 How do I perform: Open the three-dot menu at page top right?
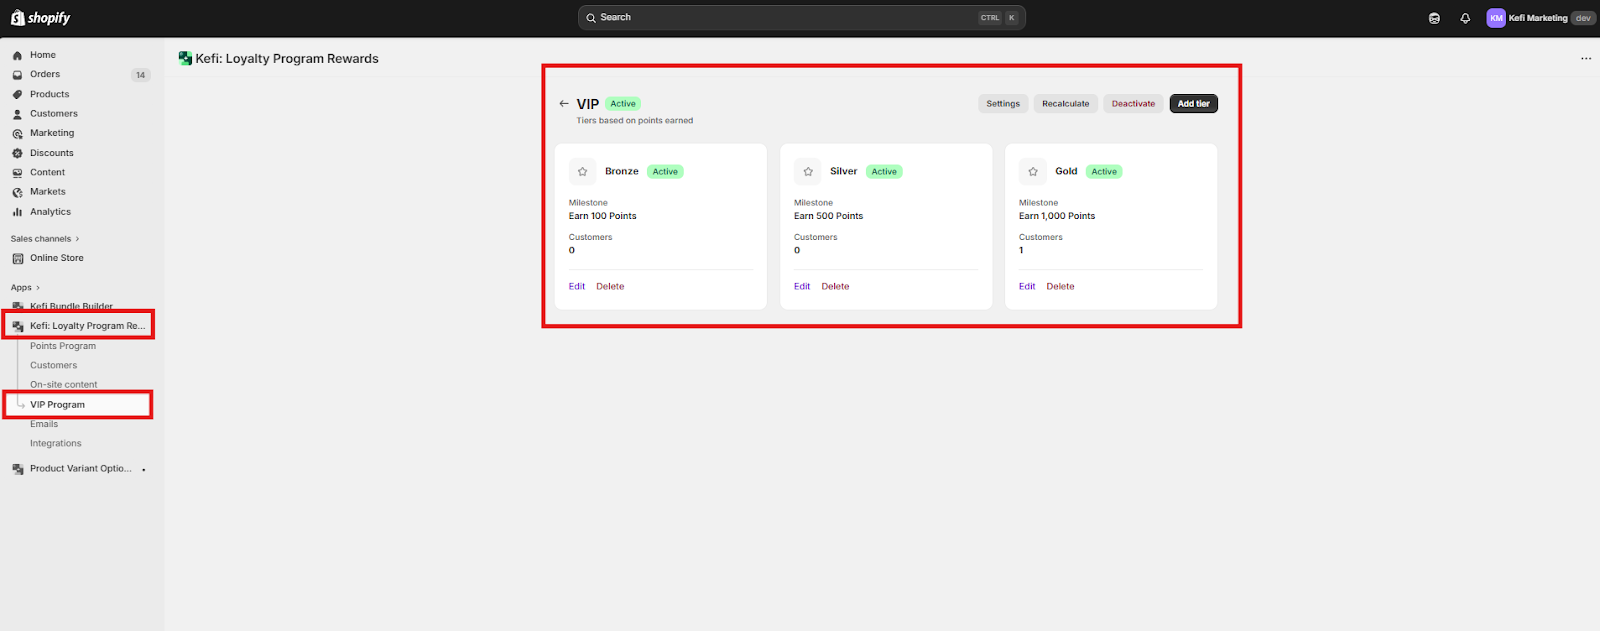pos(1586,59)
